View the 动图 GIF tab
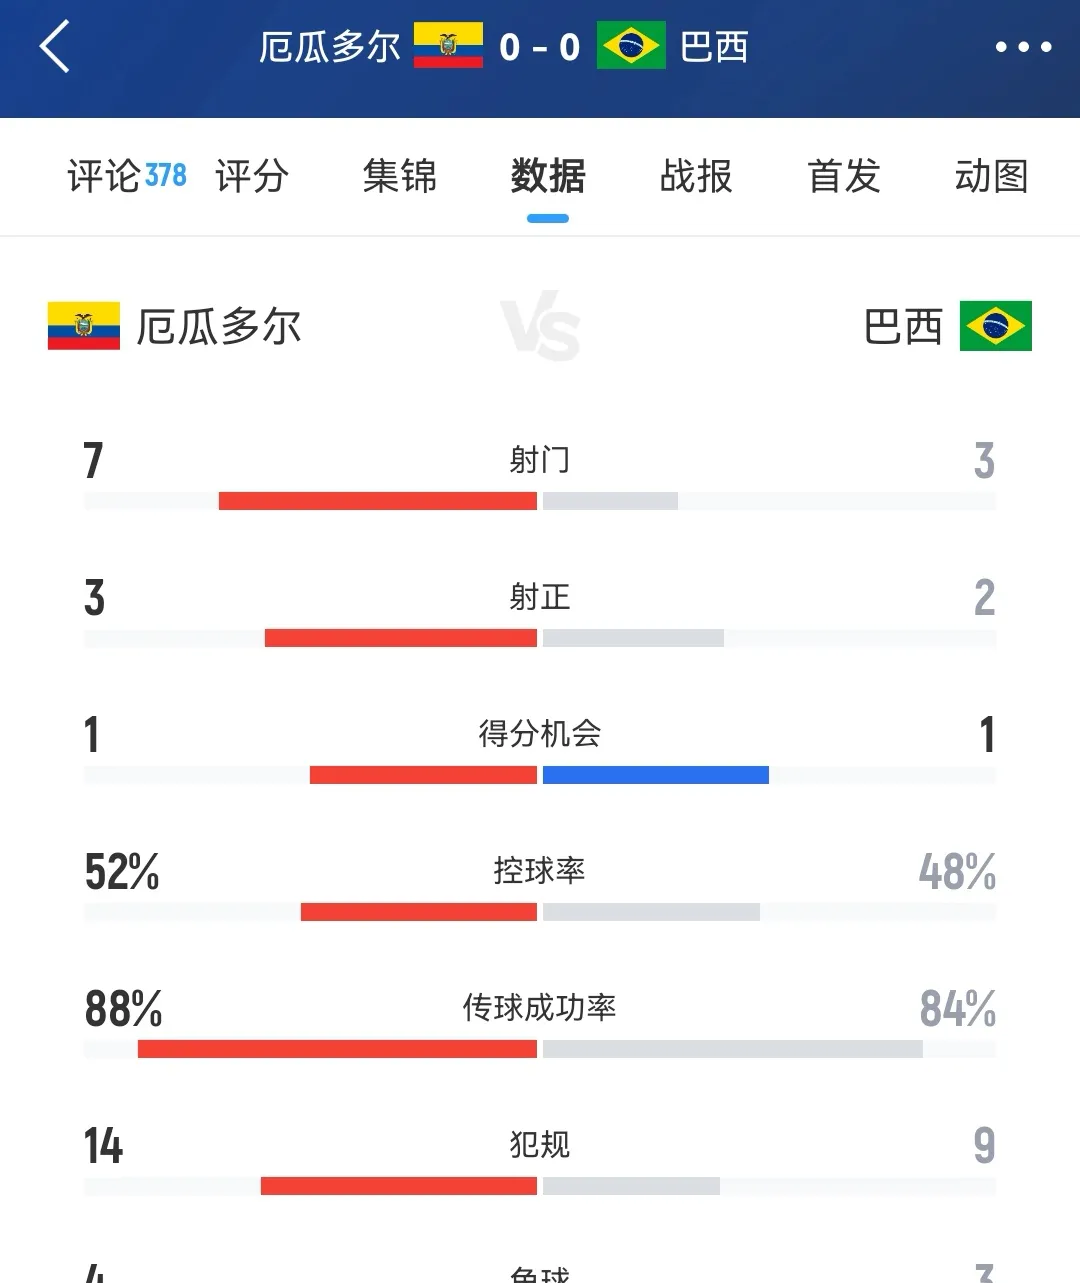 tap(990, 177)
